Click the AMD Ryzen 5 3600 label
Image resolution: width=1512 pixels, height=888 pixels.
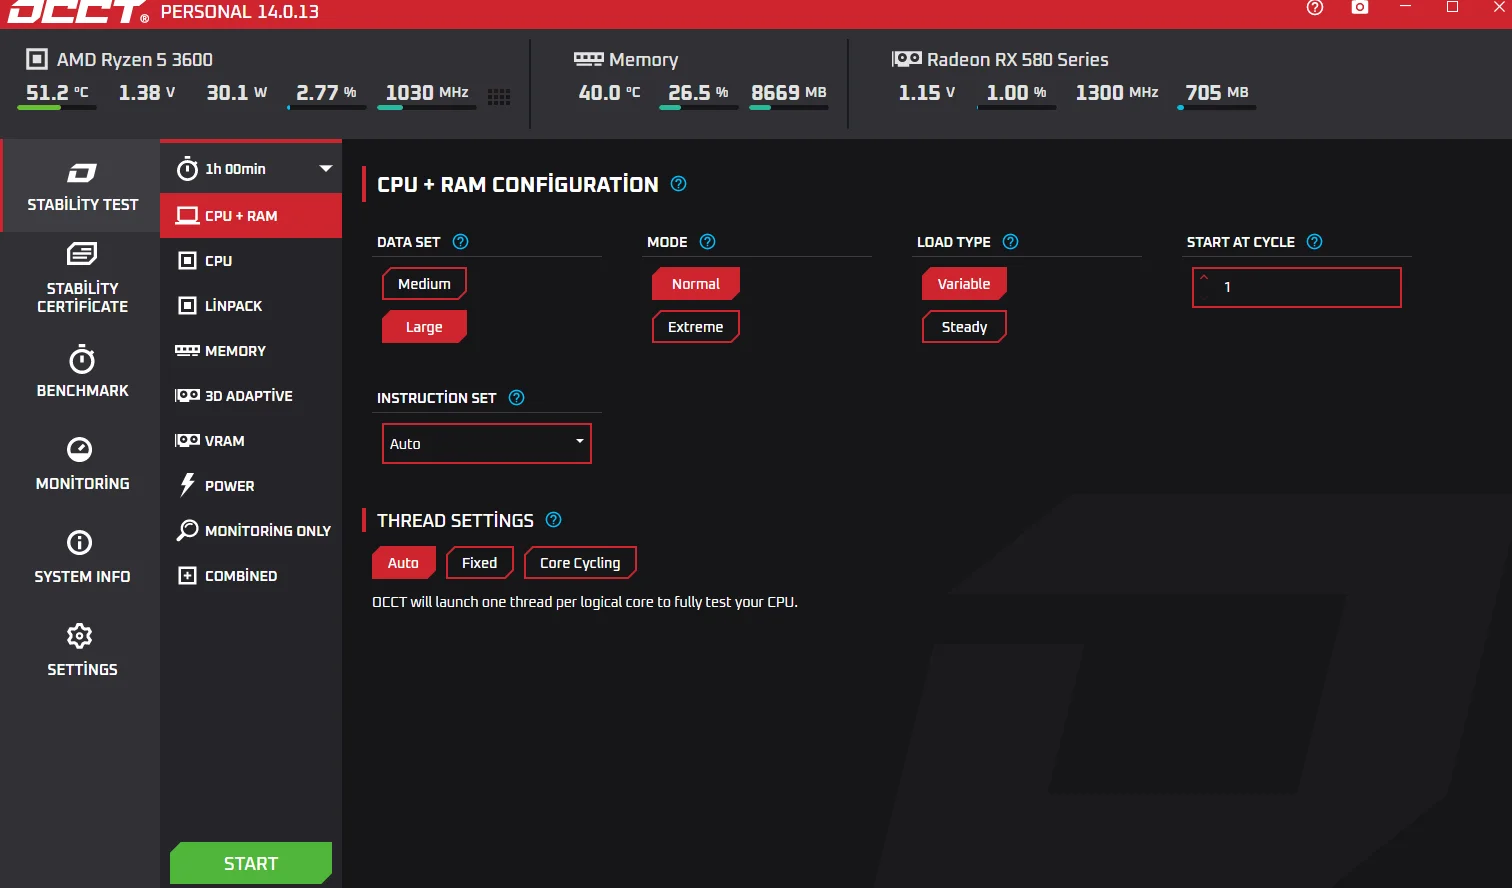pyautogui.click(x=135, y=60)
